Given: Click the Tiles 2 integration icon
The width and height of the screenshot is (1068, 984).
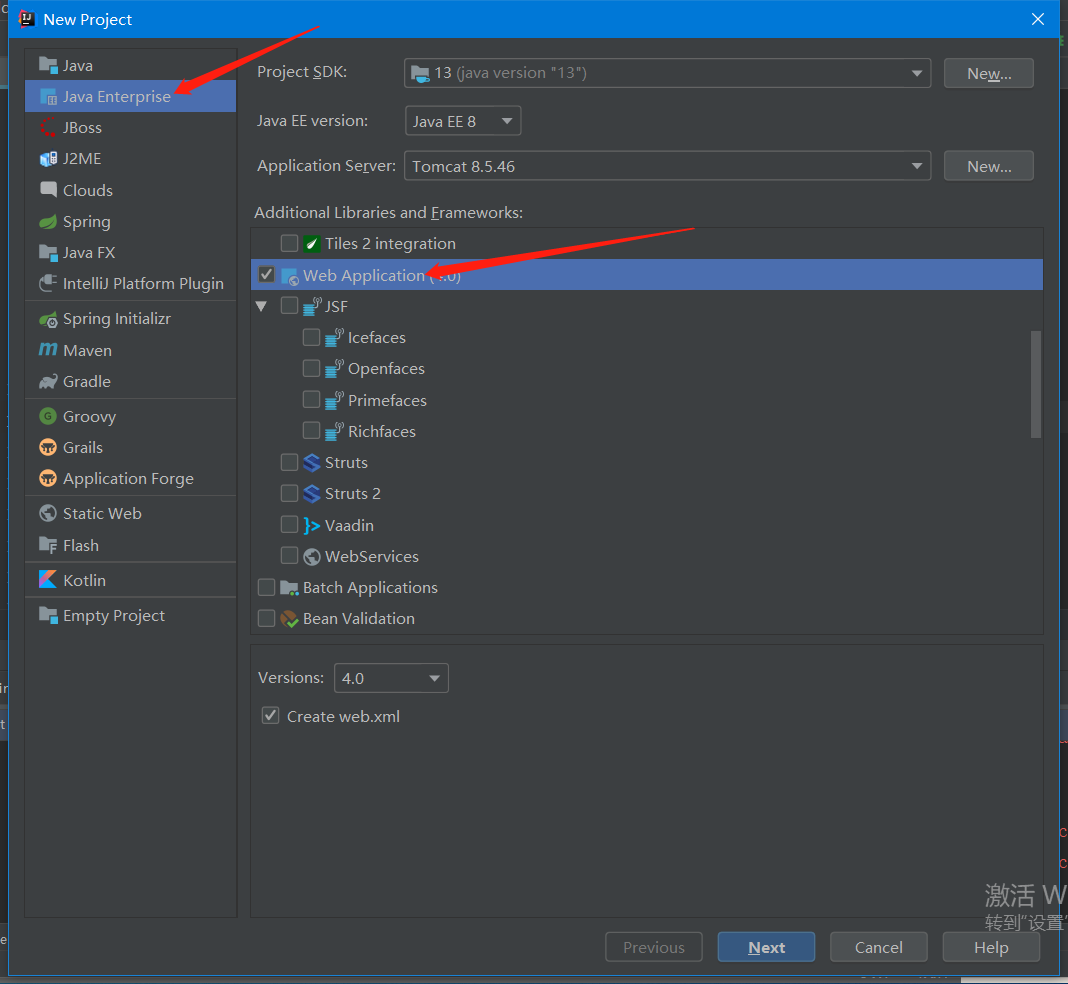Looking at the screenshot, I should coord(311,244).
